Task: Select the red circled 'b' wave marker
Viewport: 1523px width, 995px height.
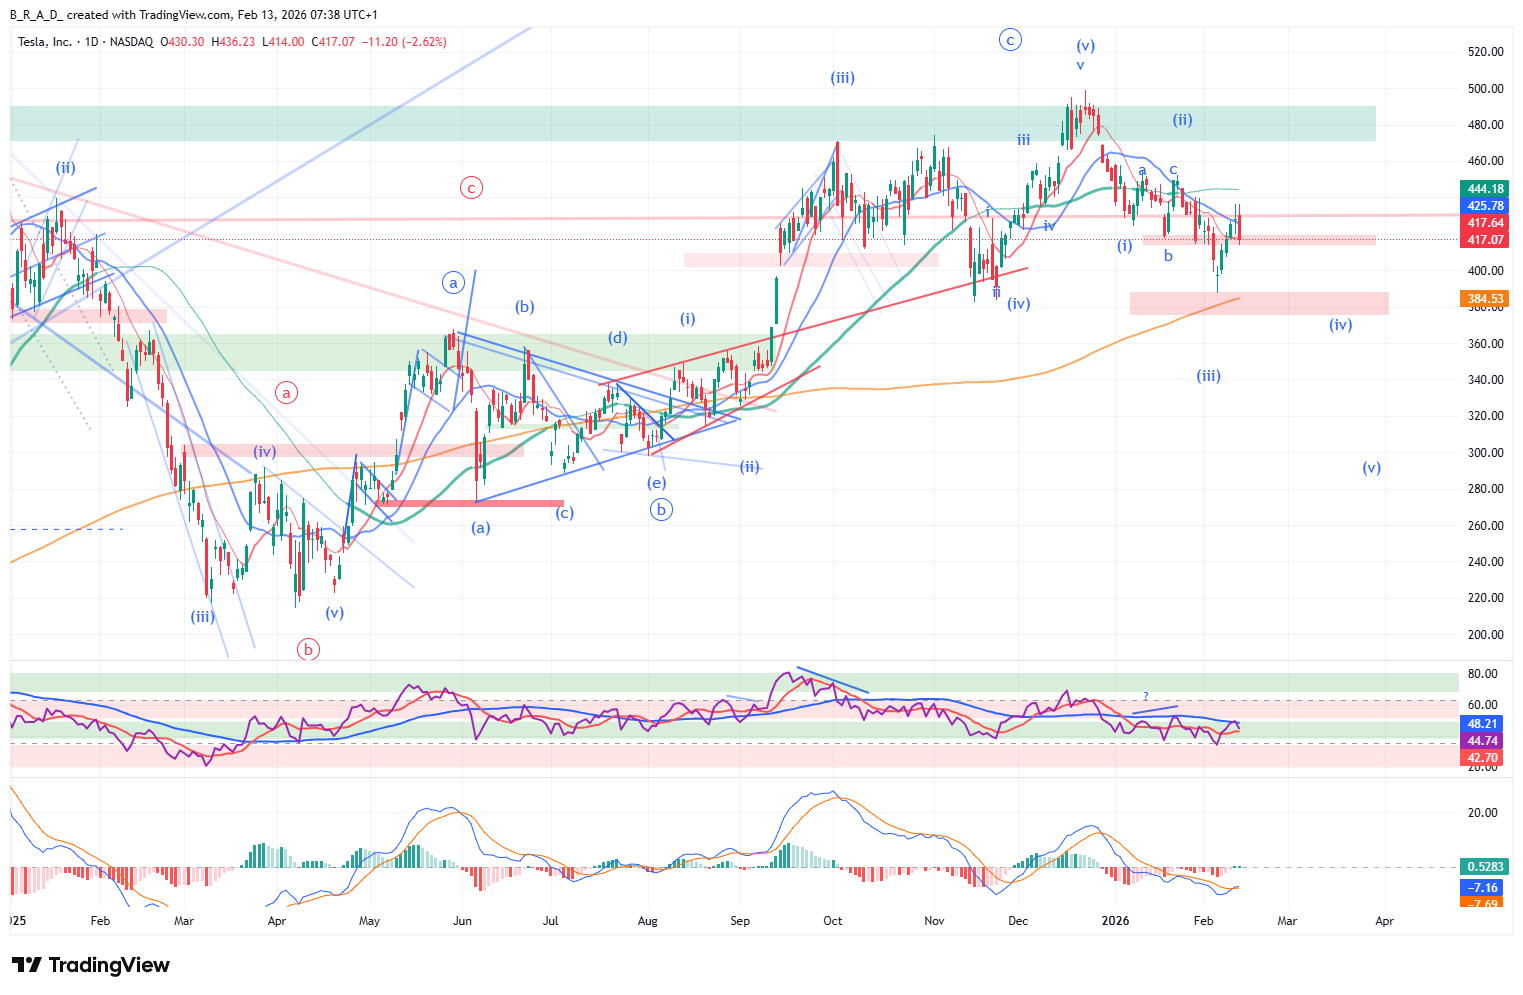Action: click(x=308, y=649)
